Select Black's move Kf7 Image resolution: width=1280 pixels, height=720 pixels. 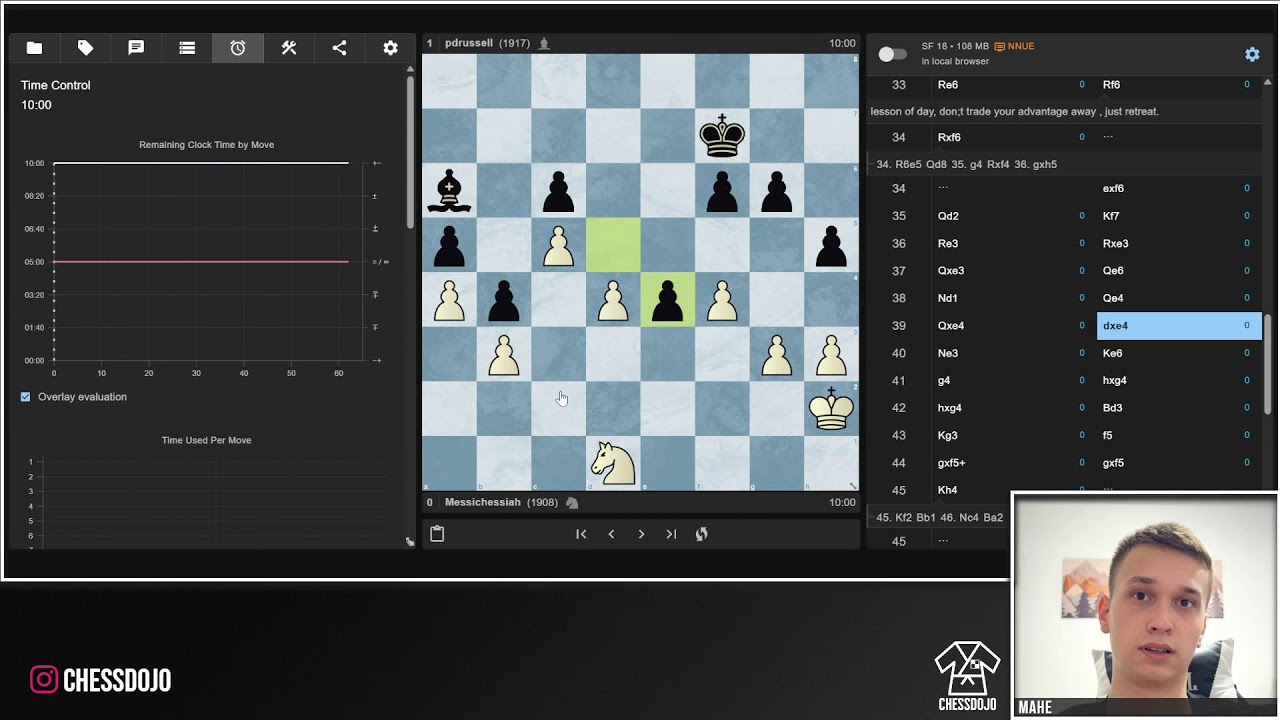pos(1179,216)
